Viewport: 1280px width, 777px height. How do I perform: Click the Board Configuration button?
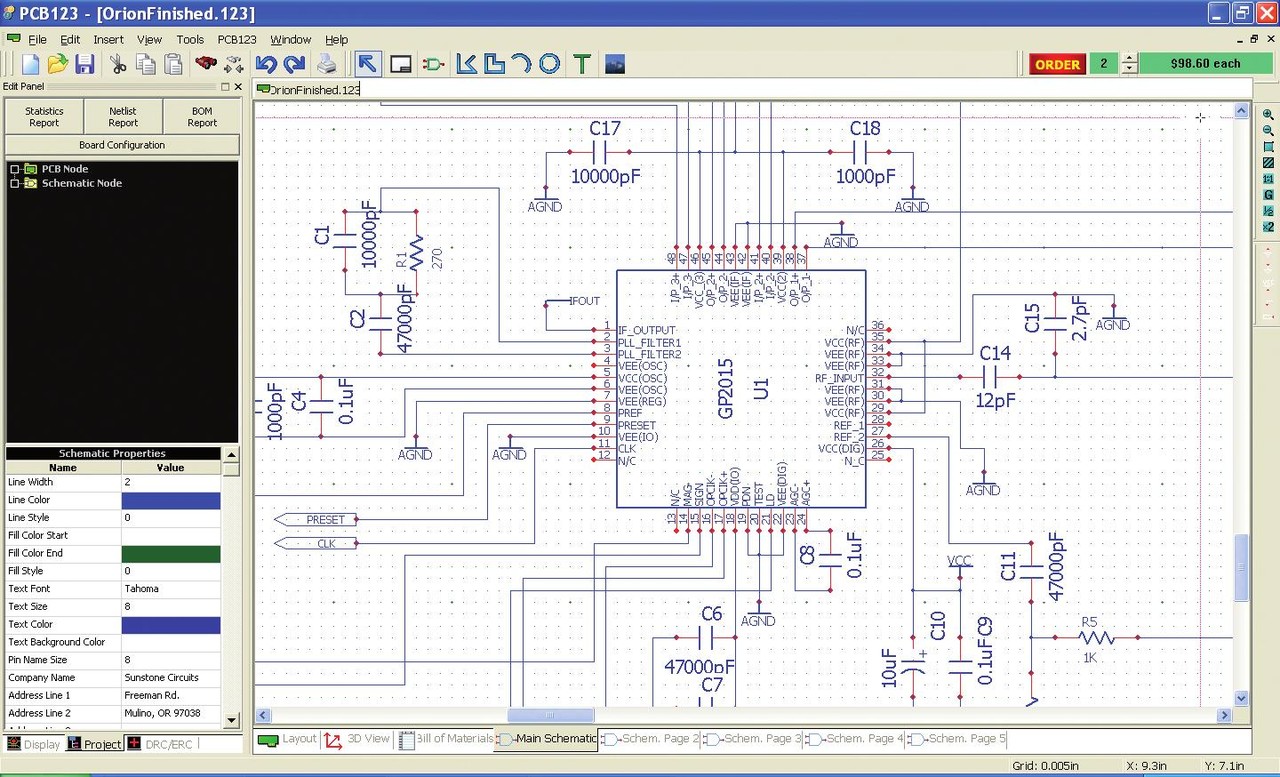122,145
